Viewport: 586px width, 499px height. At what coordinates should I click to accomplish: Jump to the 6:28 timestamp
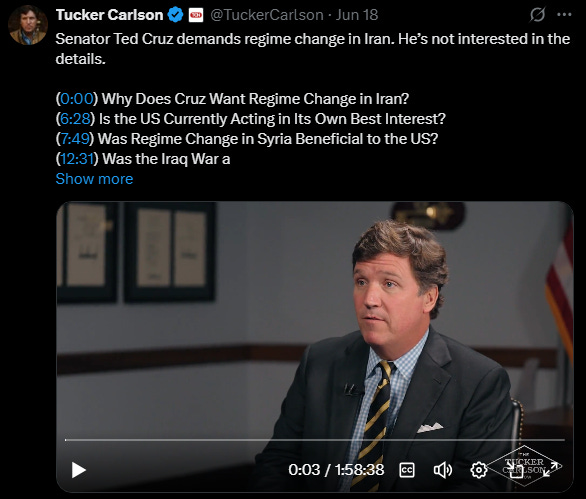tap(75, 119)
